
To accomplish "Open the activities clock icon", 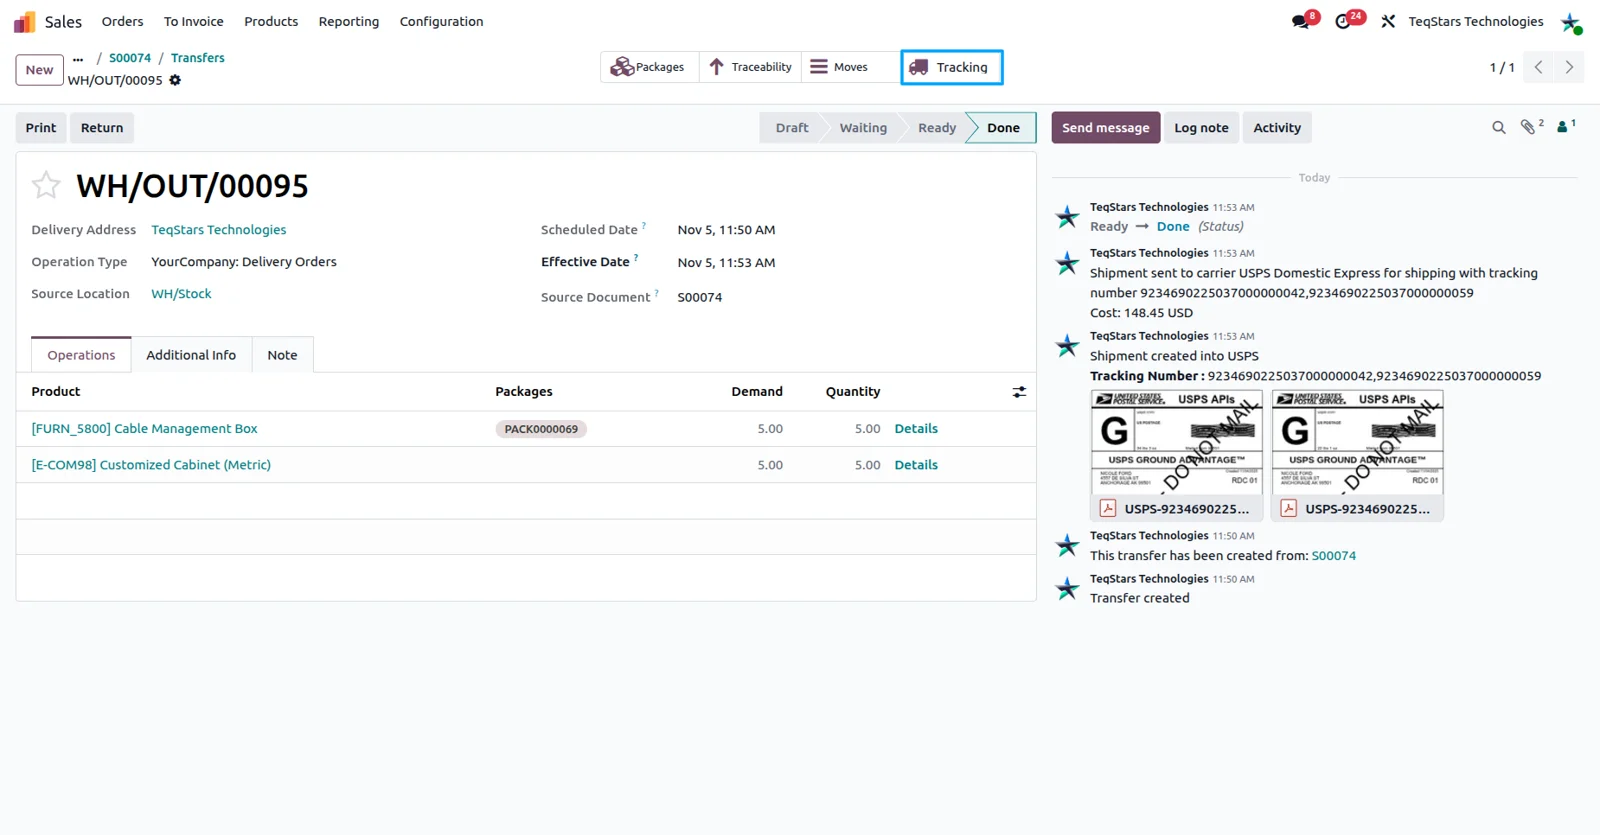I will pyautogui.click(x=1343, y=21).
